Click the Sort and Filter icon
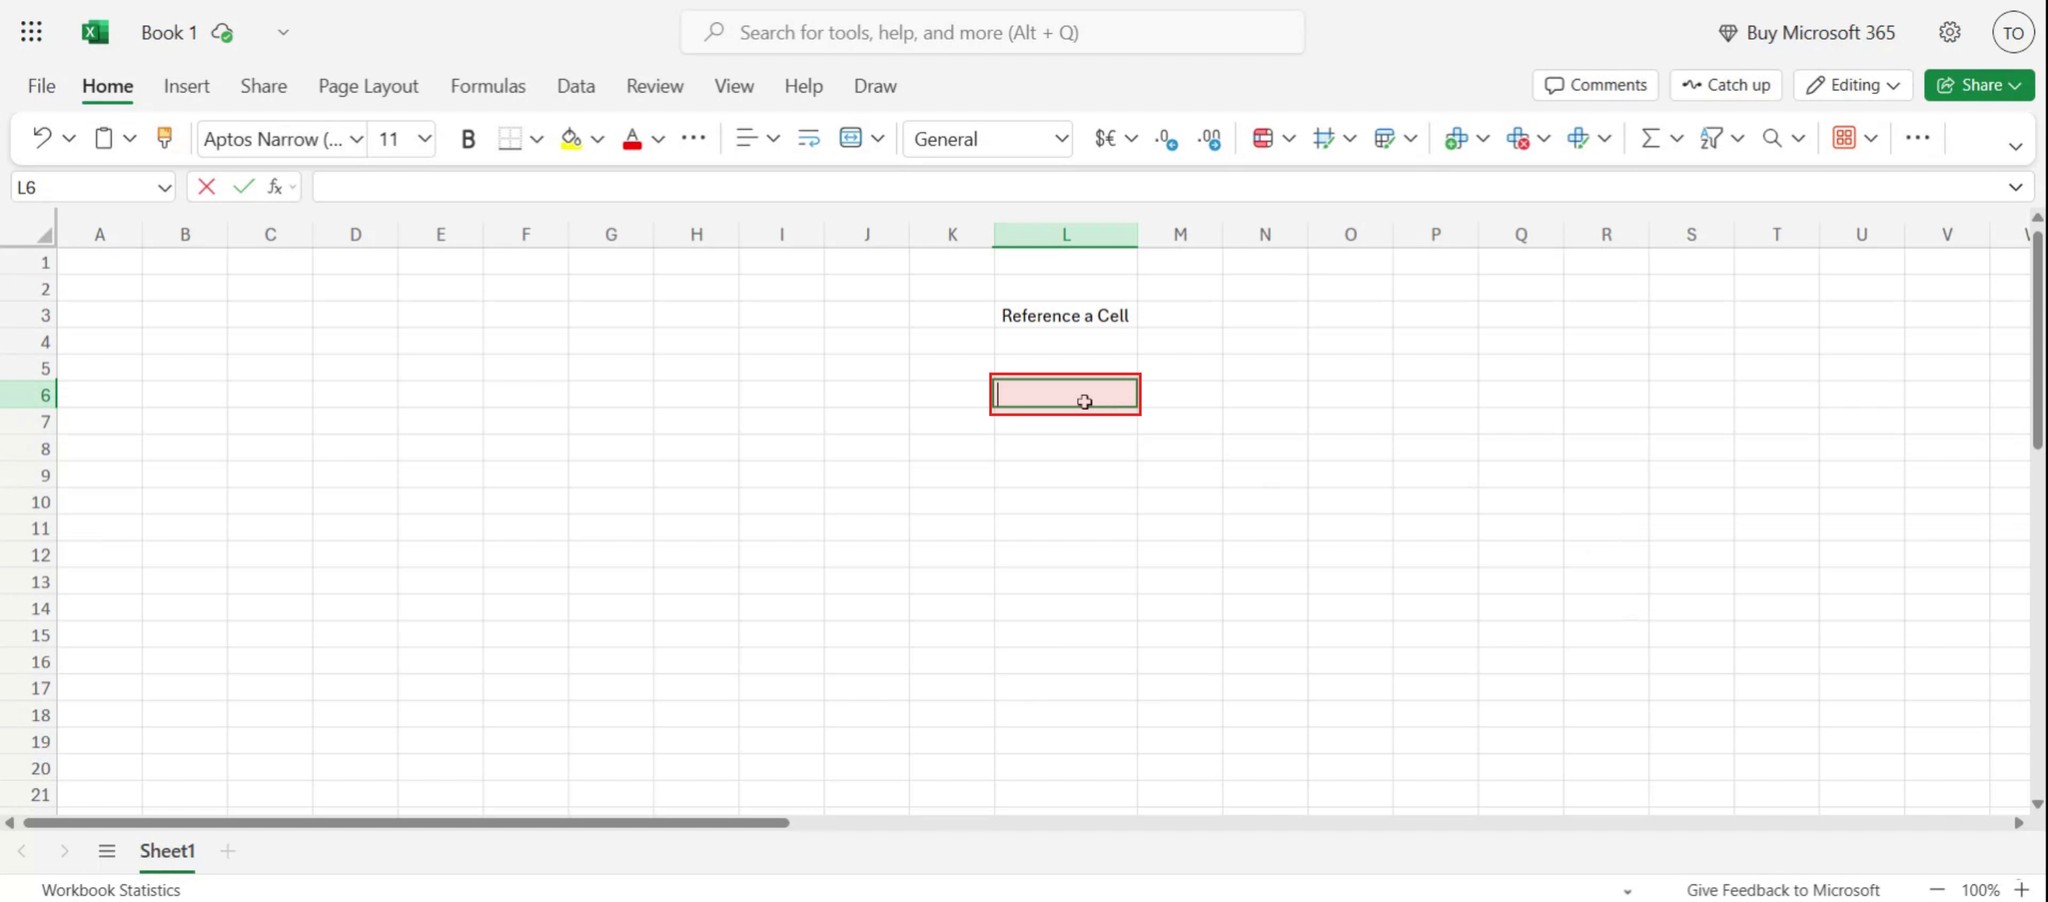This screenshot has width=2048, height=902. click(x=1712, y=138)
